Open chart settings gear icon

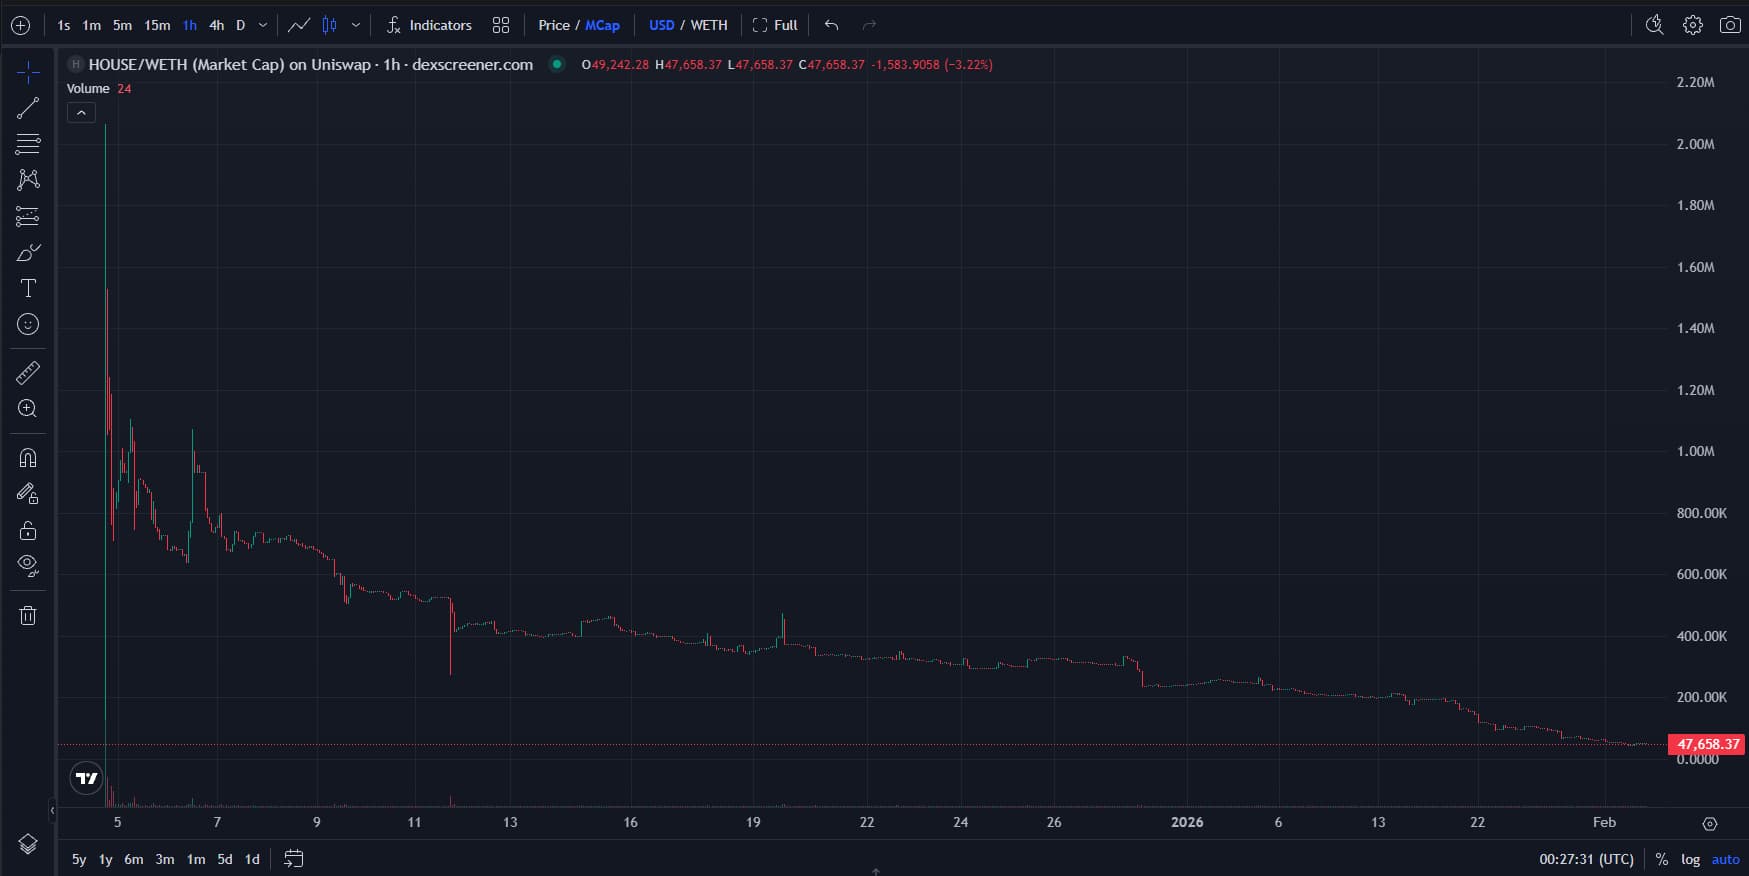[1692, 25]
